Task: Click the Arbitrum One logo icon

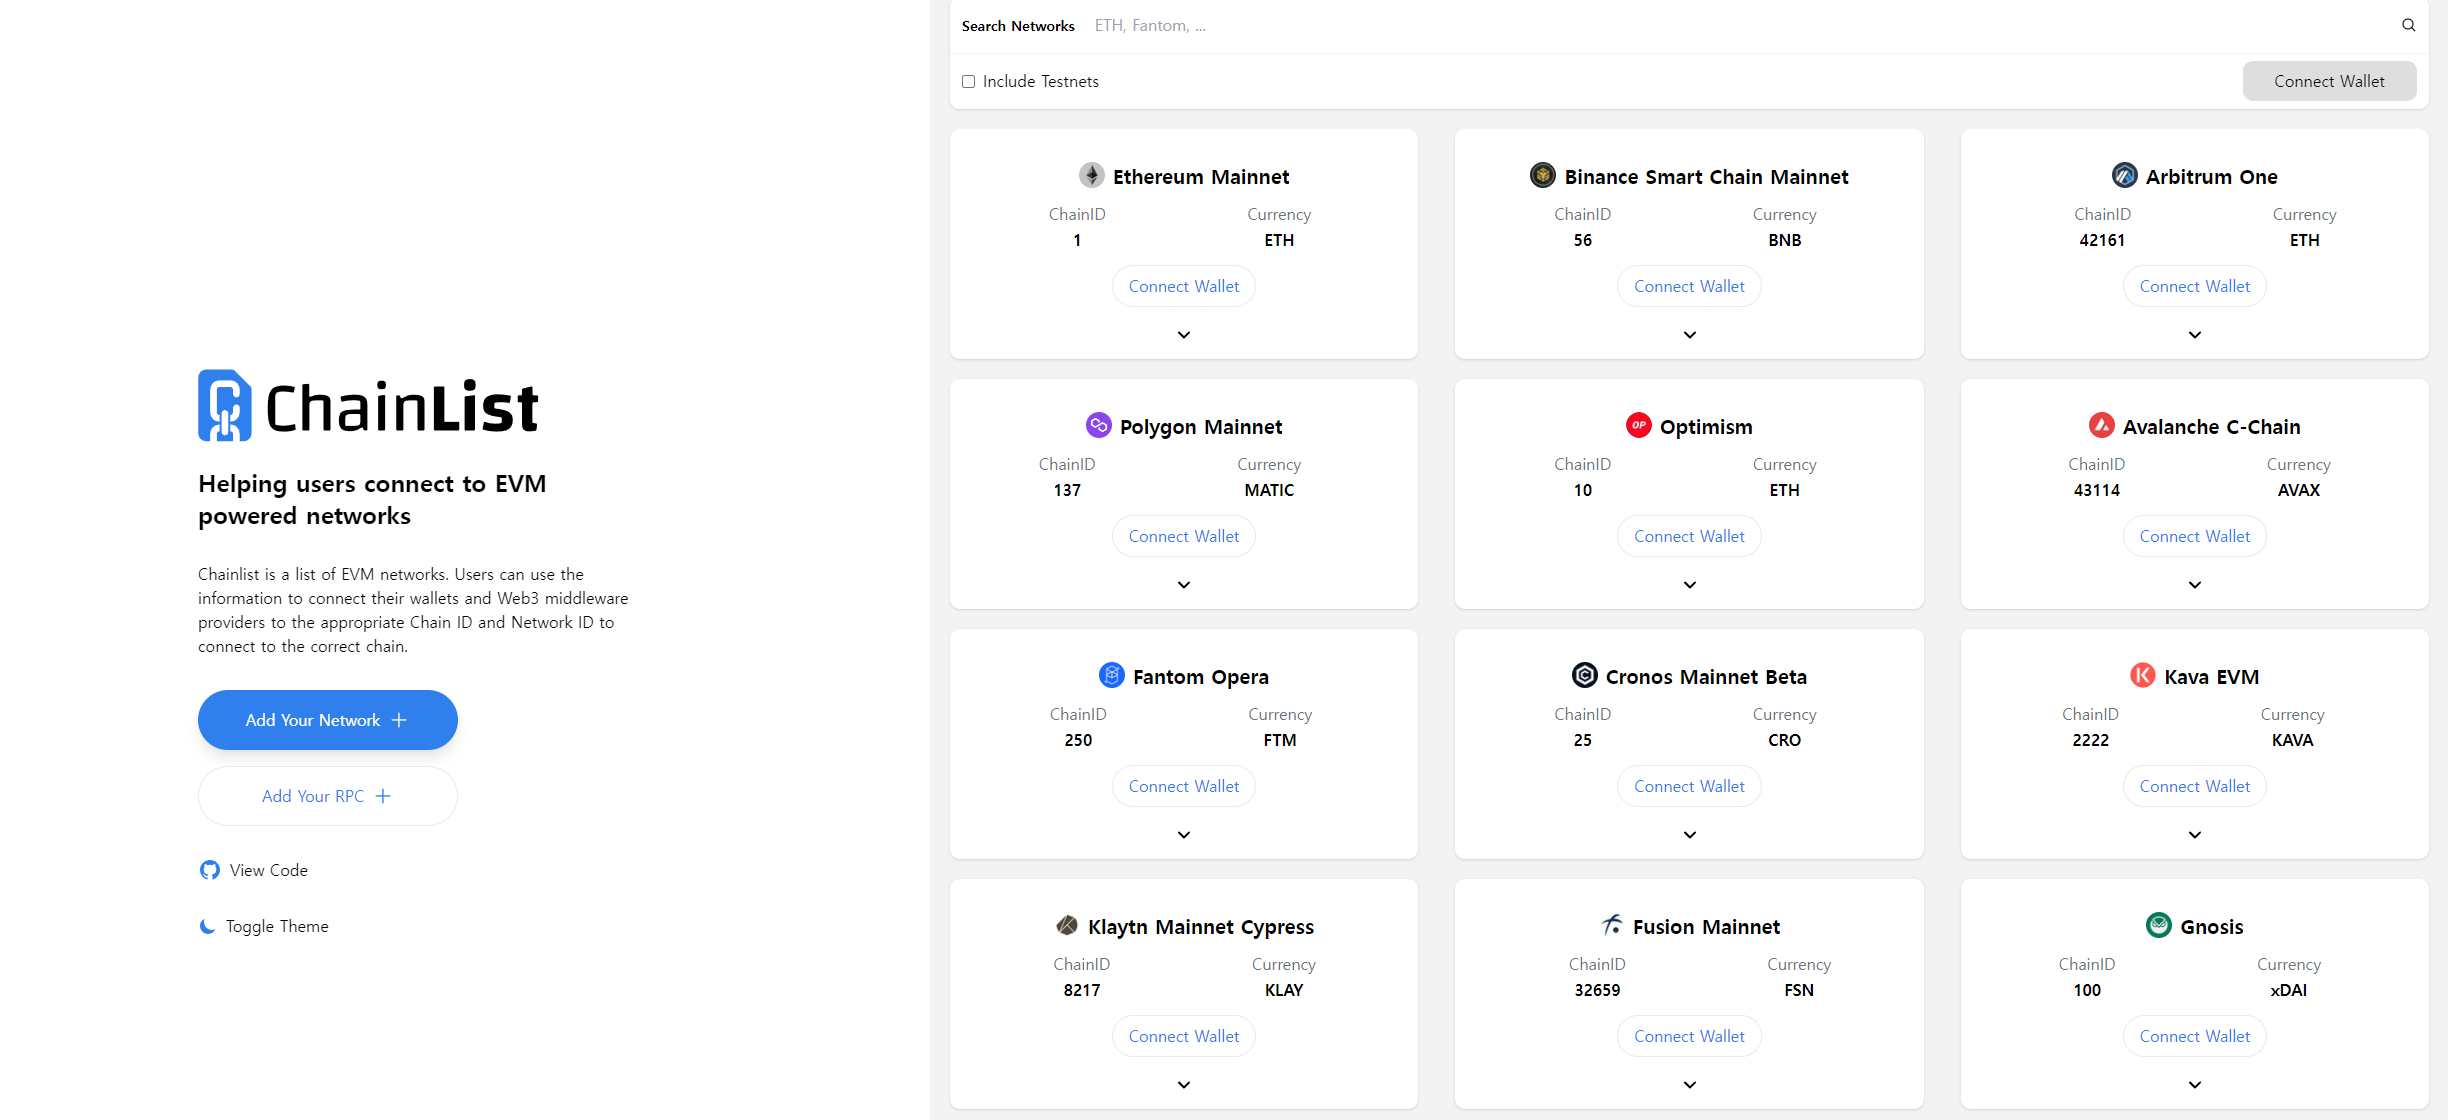Action: click(x=2124, y=176)
